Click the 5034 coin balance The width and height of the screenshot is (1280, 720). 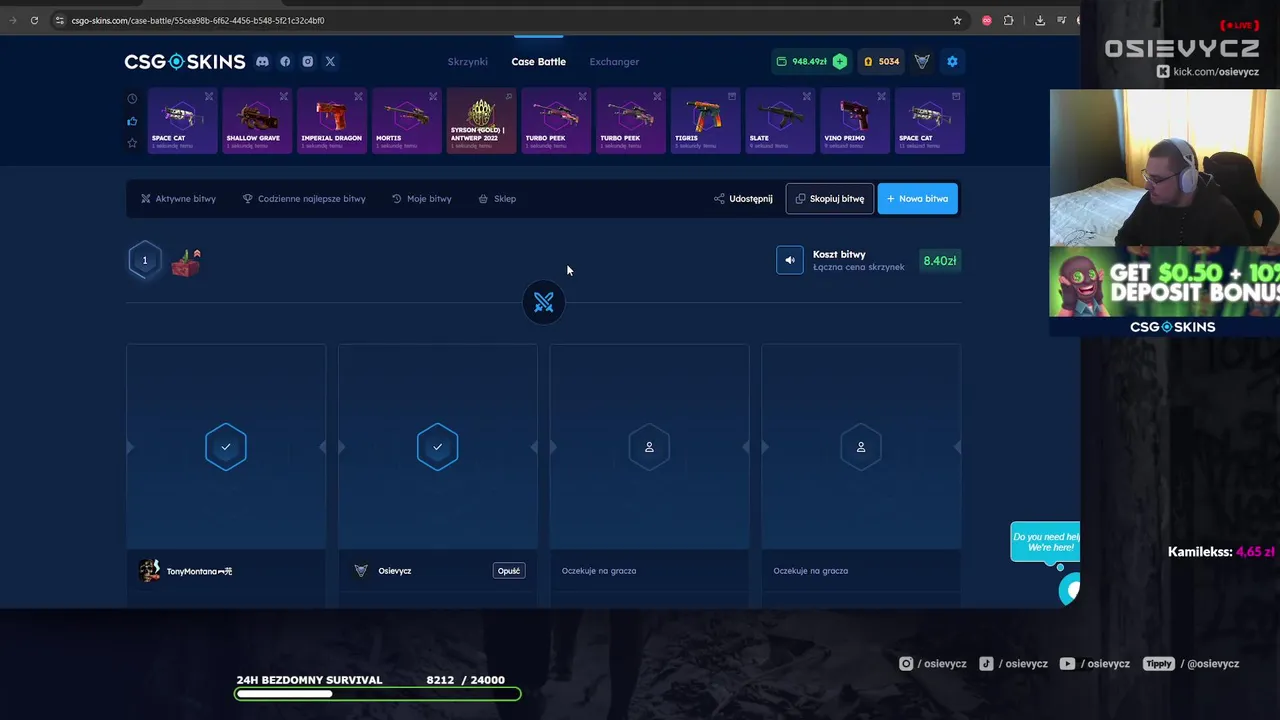pyautogui.click(x=882, y=61)
